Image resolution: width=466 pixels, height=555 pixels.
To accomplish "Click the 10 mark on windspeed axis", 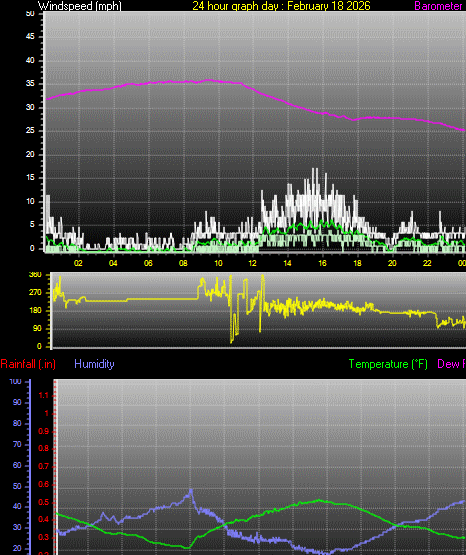I will pyautogui.click(x=30, y=201).
